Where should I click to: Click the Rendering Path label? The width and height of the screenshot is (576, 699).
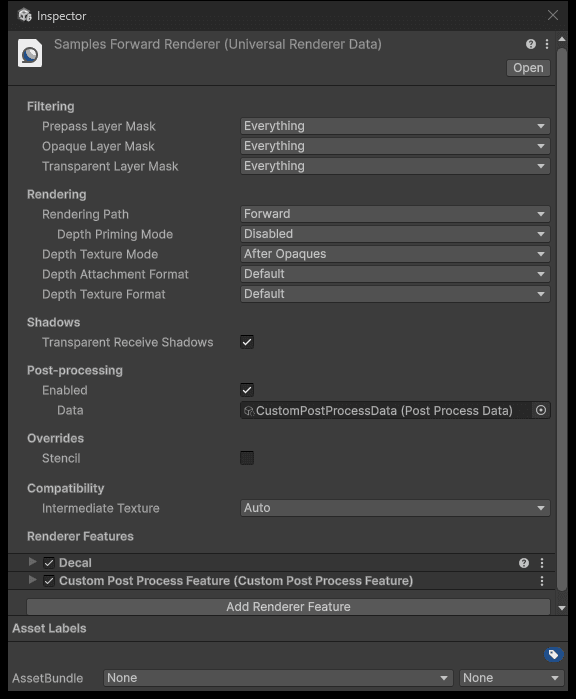pyautogui.click(x=85, y=214)
